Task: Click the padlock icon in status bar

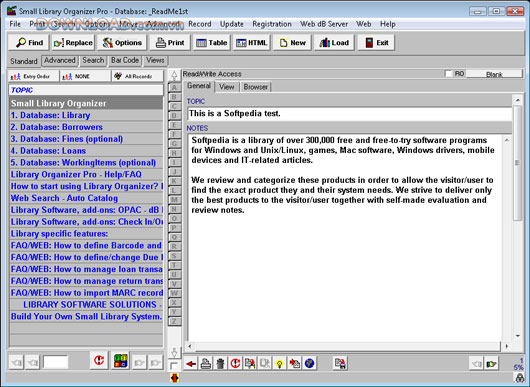Action: 520,378
